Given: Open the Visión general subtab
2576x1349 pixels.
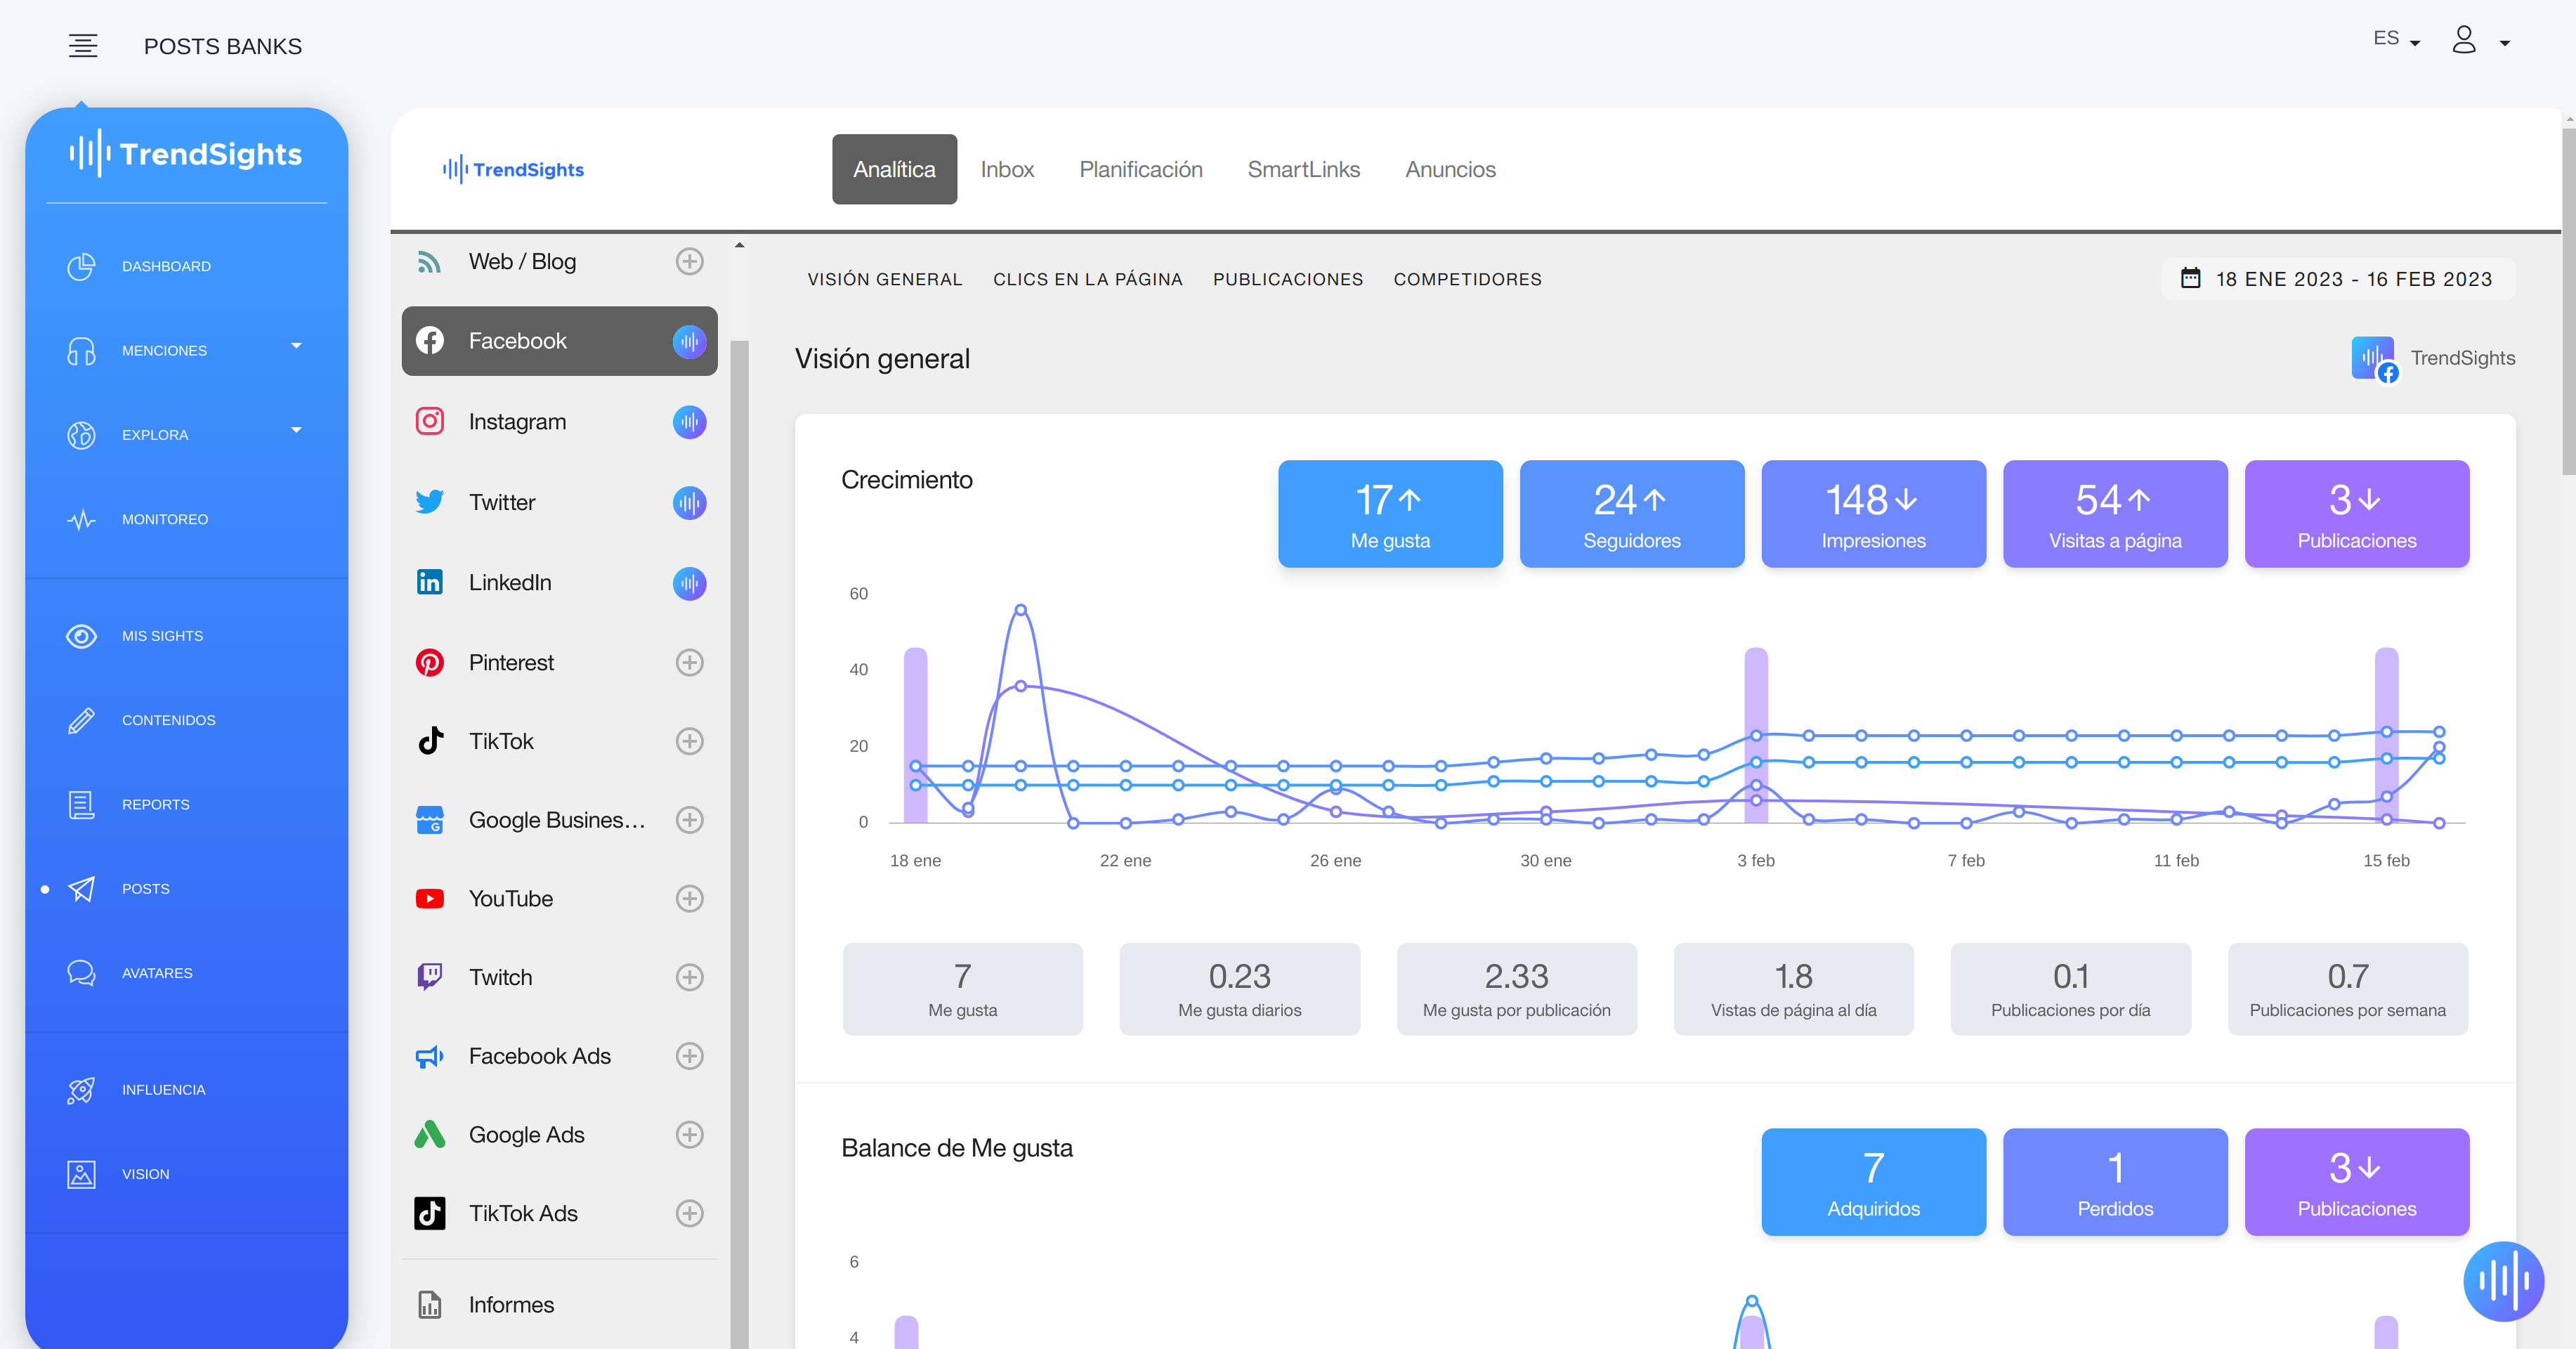Looking at the screenshot, I should click(885, 280).
